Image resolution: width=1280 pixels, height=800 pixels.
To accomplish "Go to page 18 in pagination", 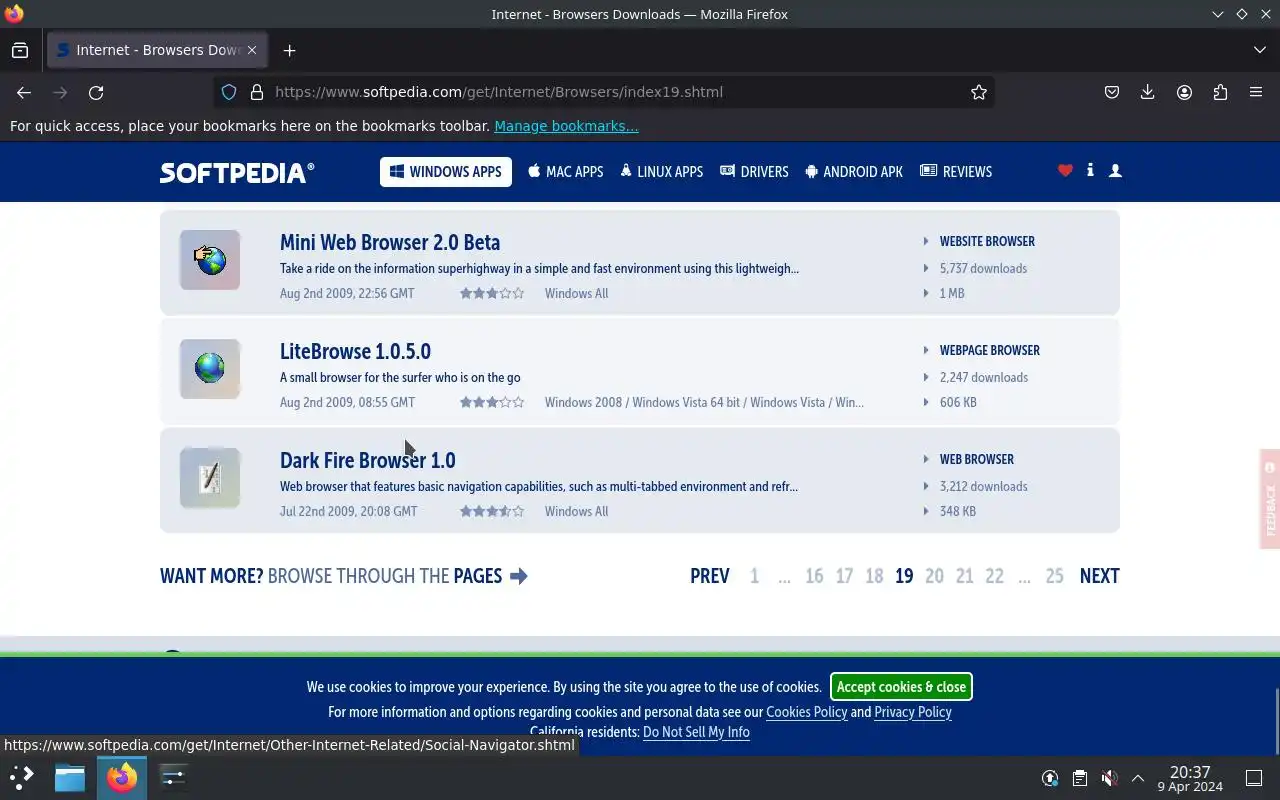I will 874,576.
